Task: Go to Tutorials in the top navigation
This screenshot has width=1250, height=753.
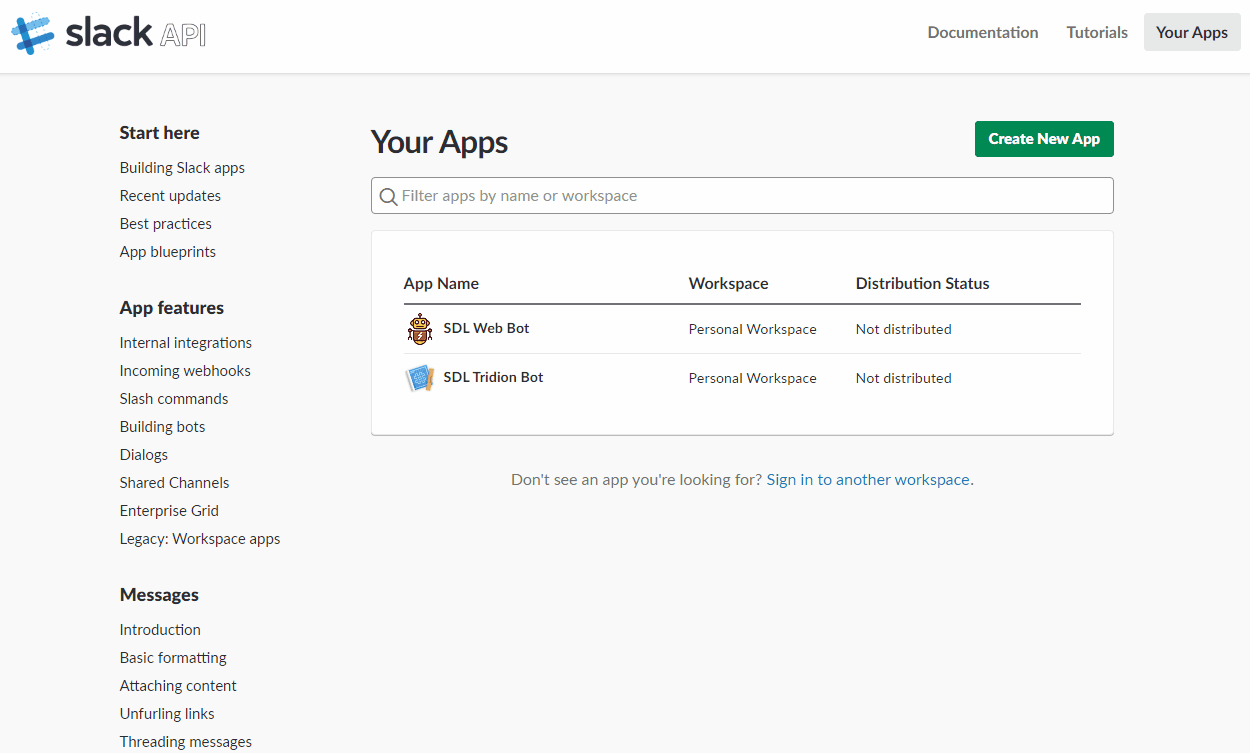Action: [x=1097, y=32]
